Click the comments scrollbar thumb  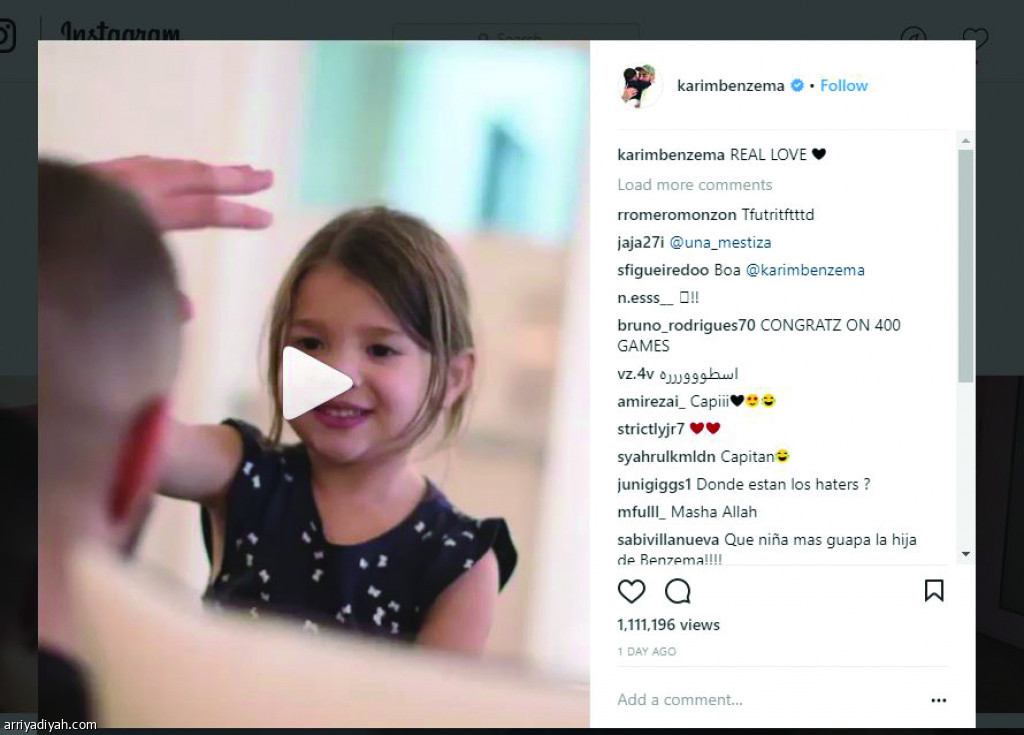click(965, 266)
